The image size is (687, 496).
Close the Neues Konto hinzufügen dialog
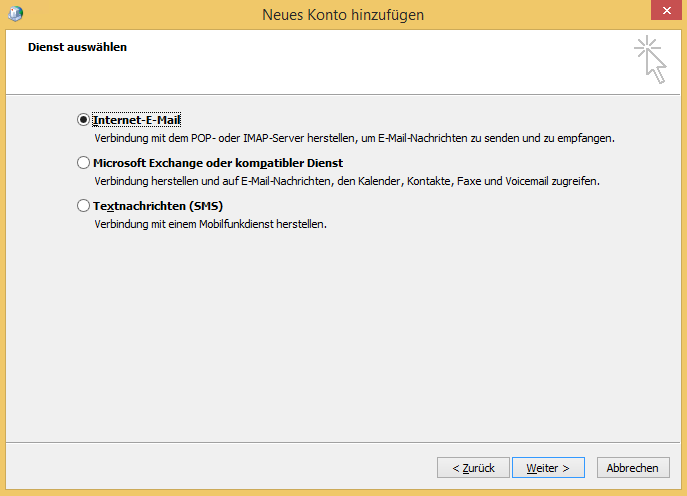click(660, 12)
